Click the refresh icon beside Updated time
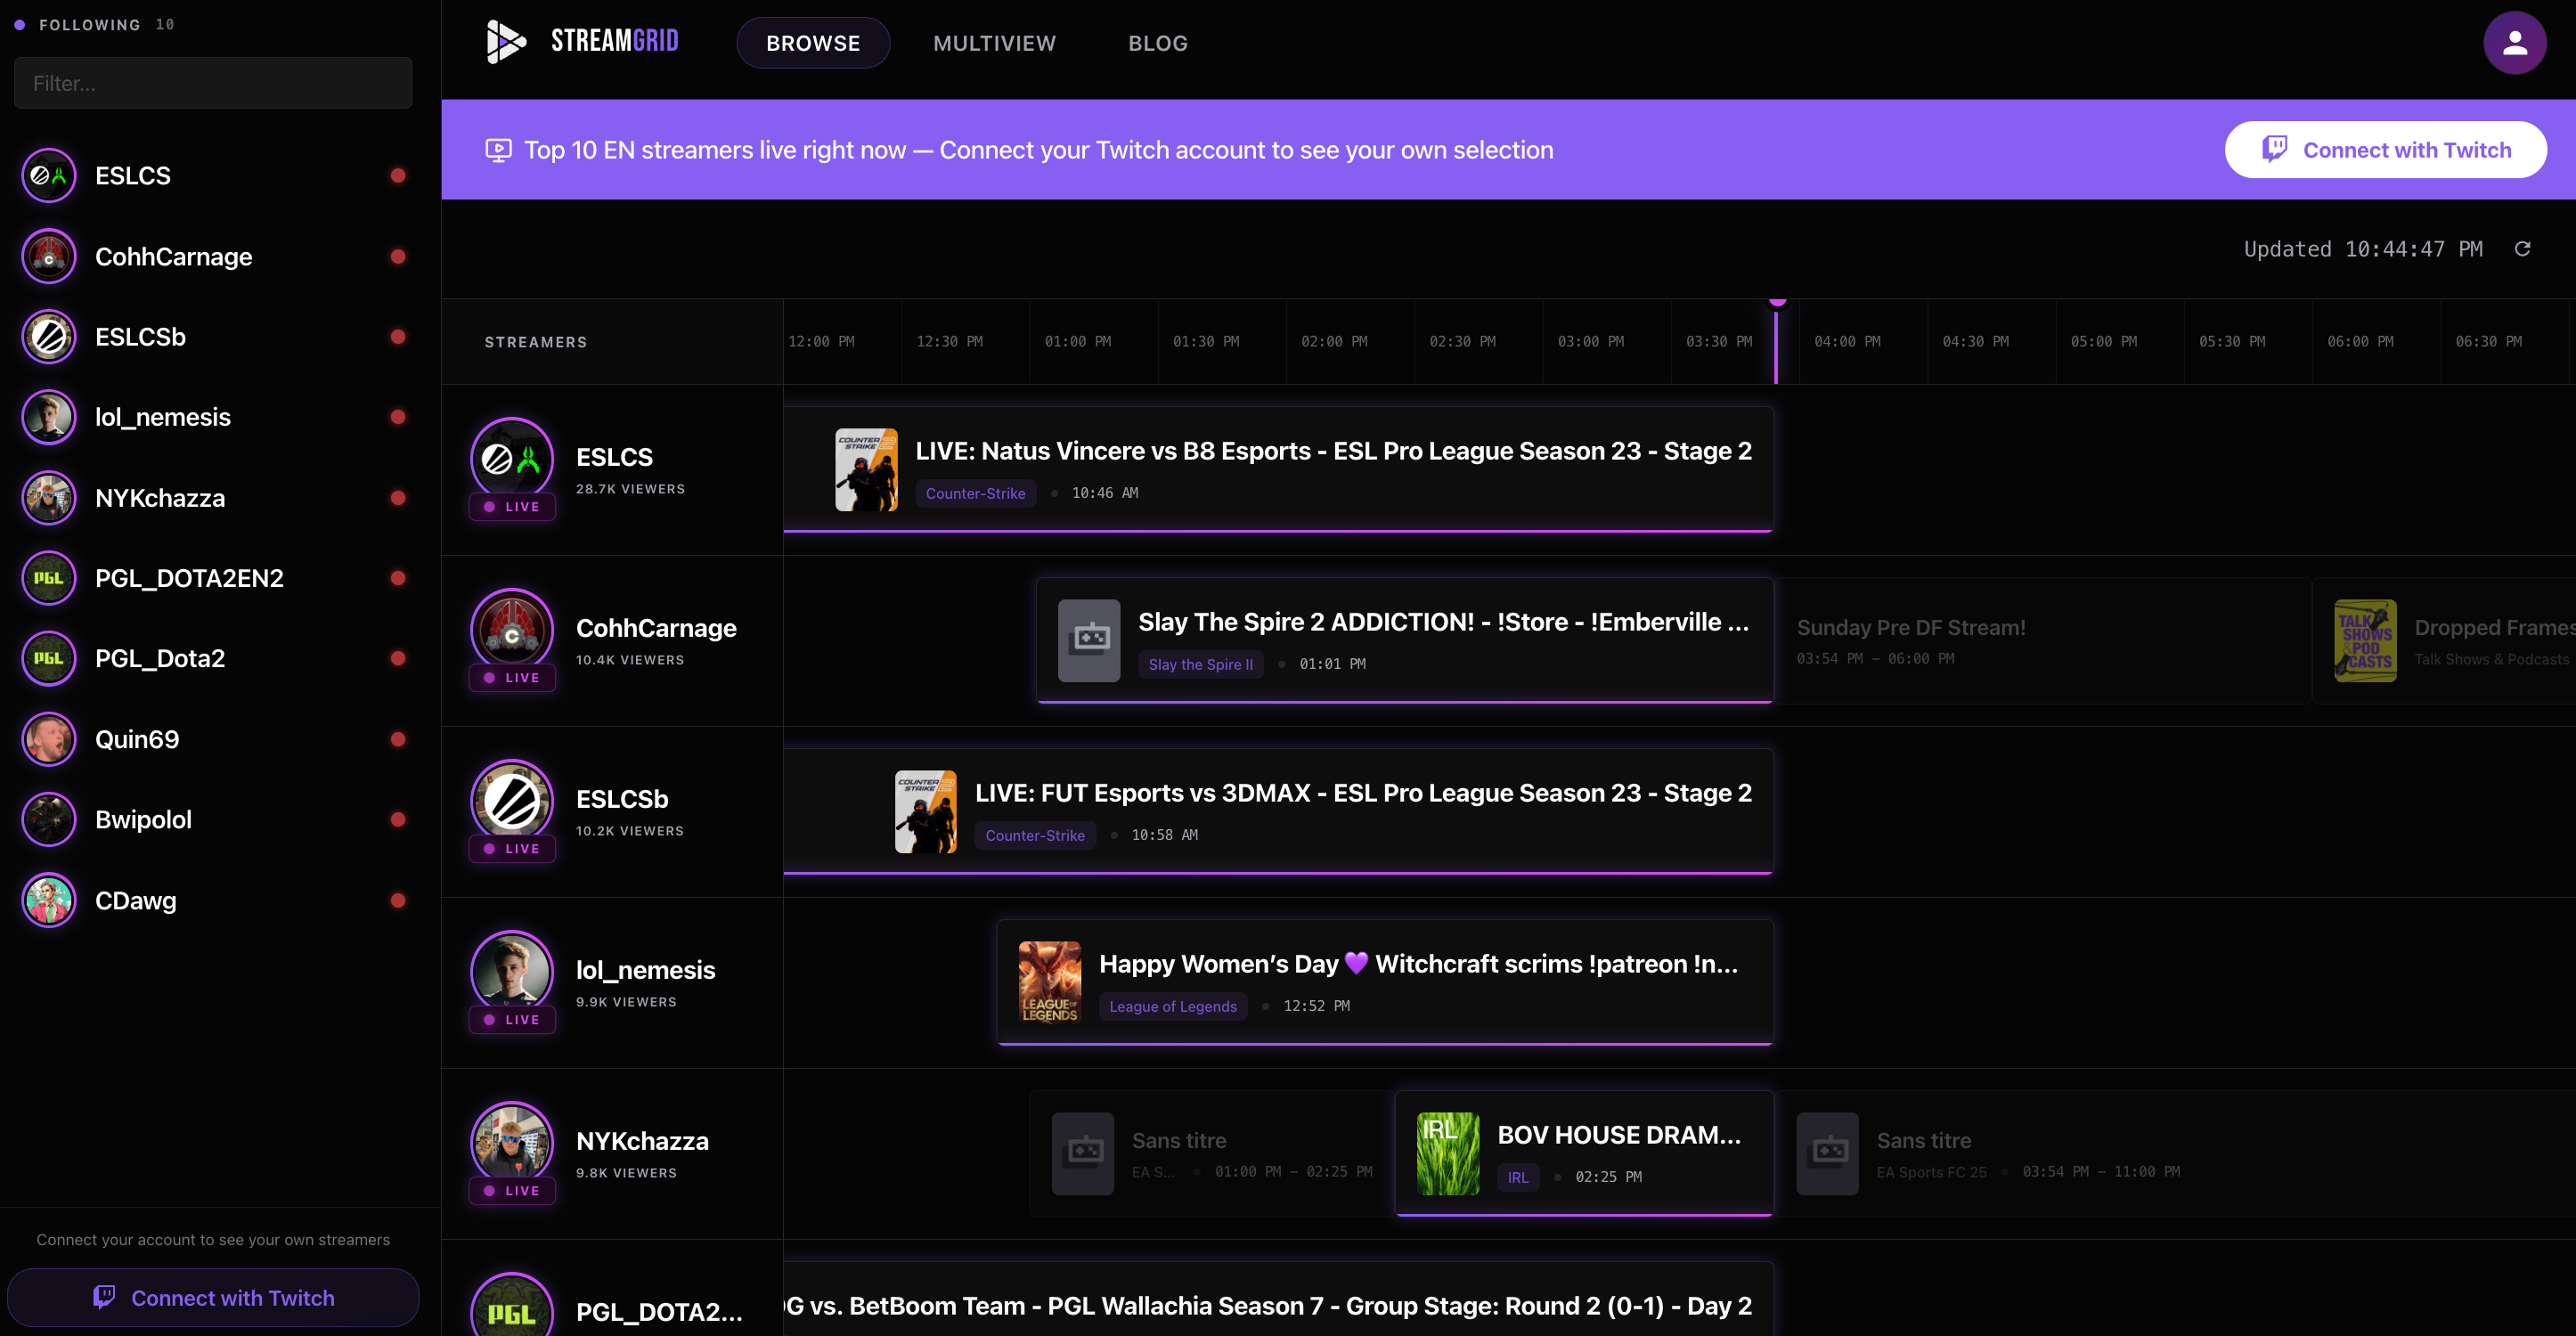The width and height of the screenshot is (2576, 1336). [x=2522, y=249]
